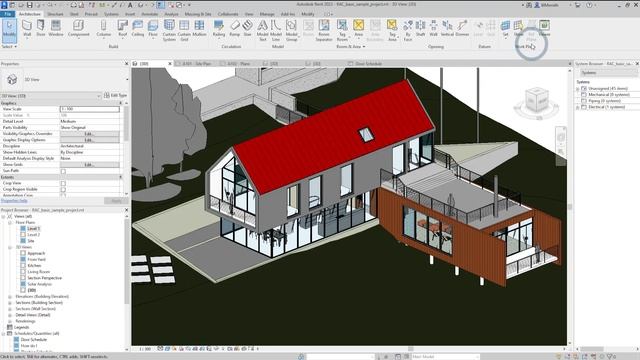Image resolution: width=640 pixels, height=360 pixels.
Task: Toggle the Mechanical systems checkbox in System Browser
Action: (584, 94)
